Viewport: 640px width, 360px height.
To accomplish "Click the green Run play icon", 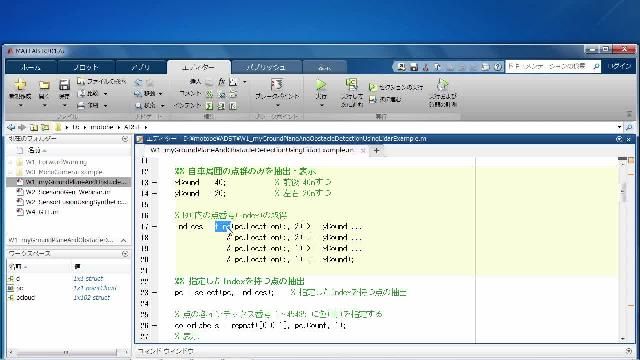I will pos(321,84).
